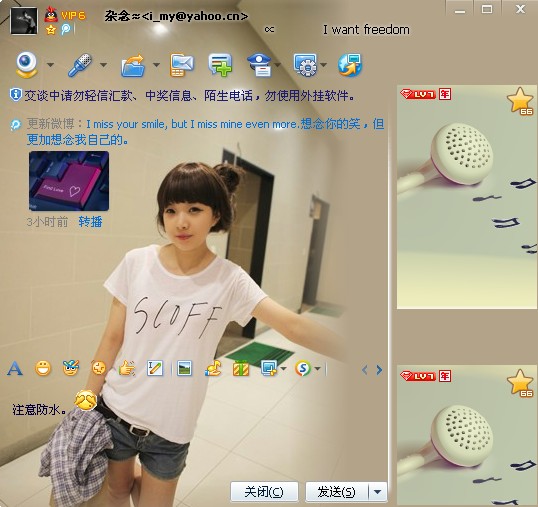Expand the applications gear dropdown arrow
This screenshot has height=507, width=538.
[x=324, y=64]
